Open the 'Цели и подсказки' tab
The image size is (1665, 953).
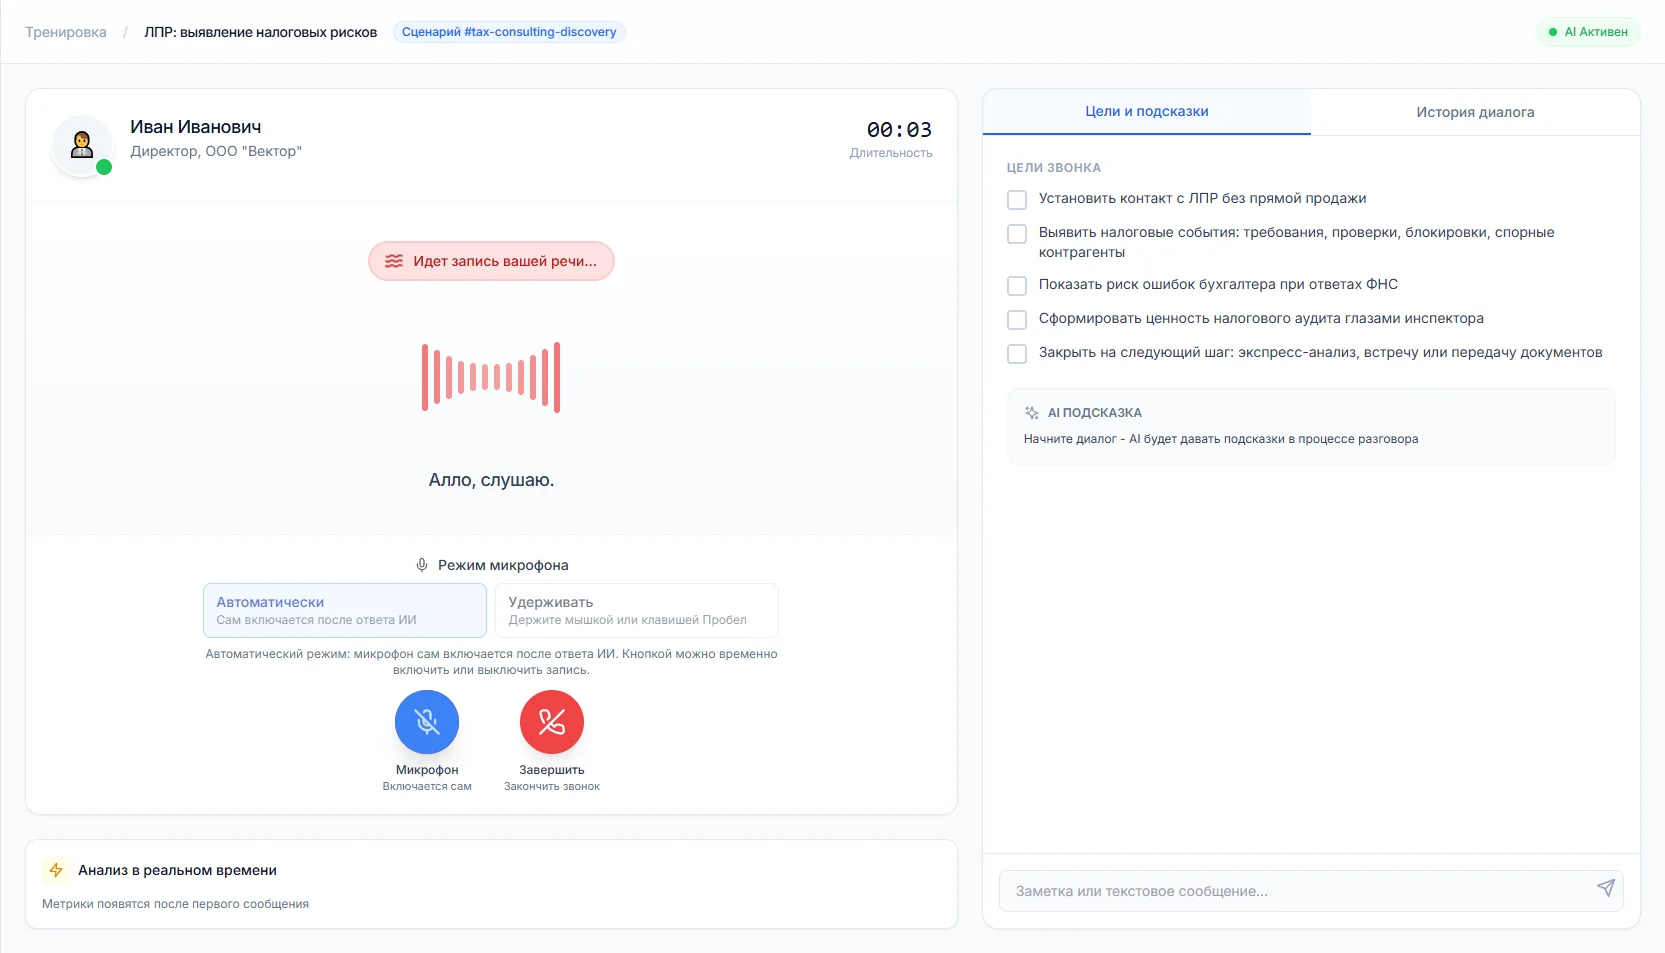1147,112
